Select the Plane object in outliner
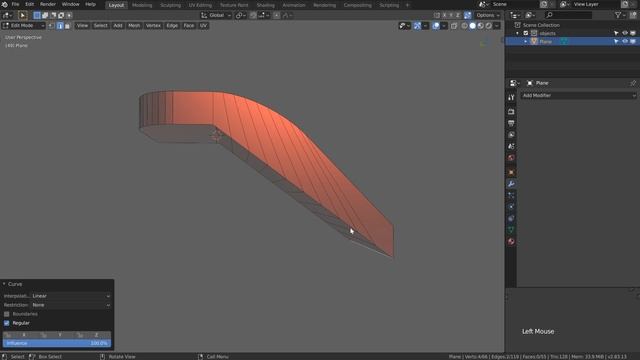This screenshot has height=360, width=640. pyautogui.click(x=545, y=42)
